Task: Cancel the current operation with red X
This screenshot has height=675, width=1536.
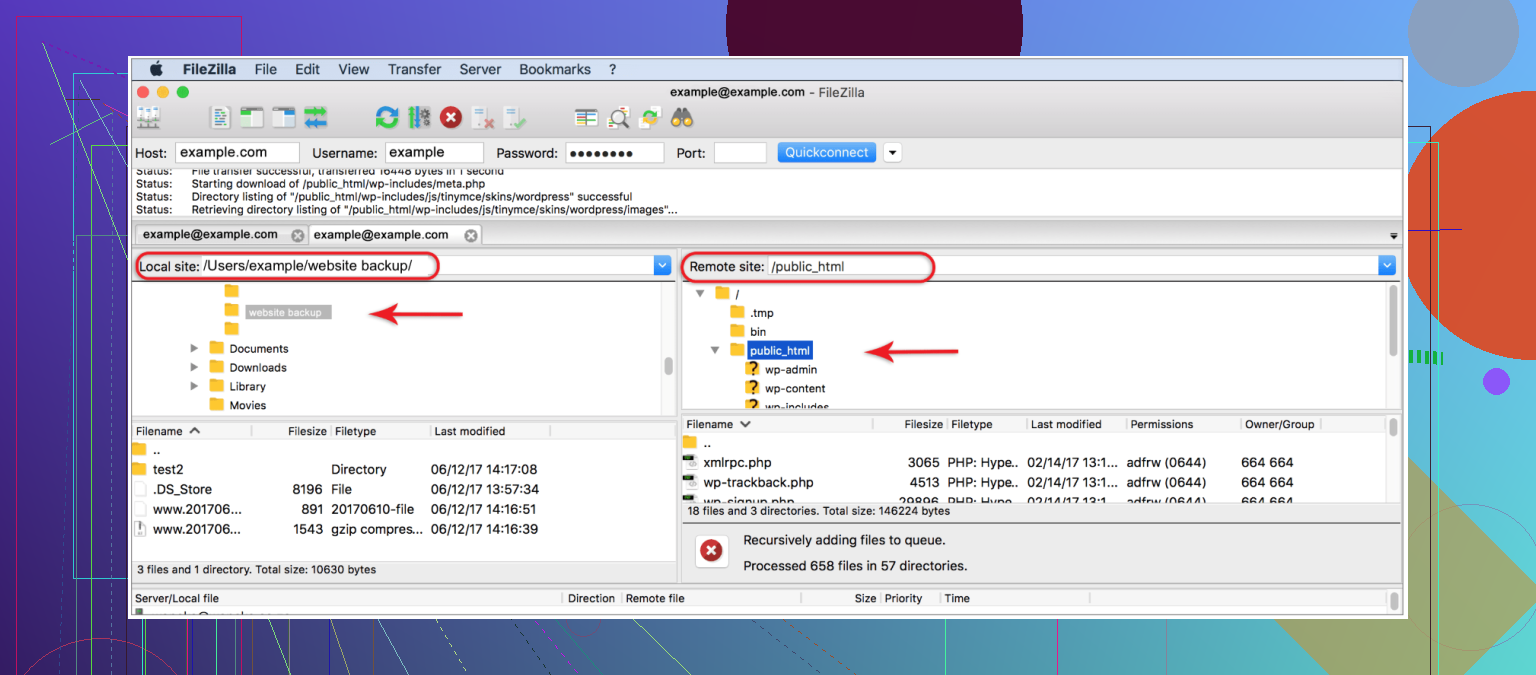Action: point(451,118)
